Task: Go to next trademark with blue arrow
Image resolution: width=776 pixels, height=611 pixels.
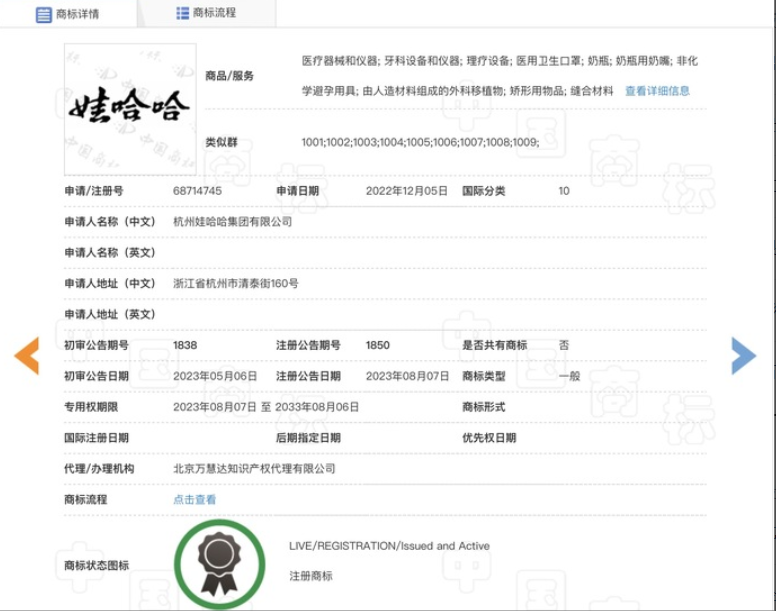Action: (x=743, y=356)
